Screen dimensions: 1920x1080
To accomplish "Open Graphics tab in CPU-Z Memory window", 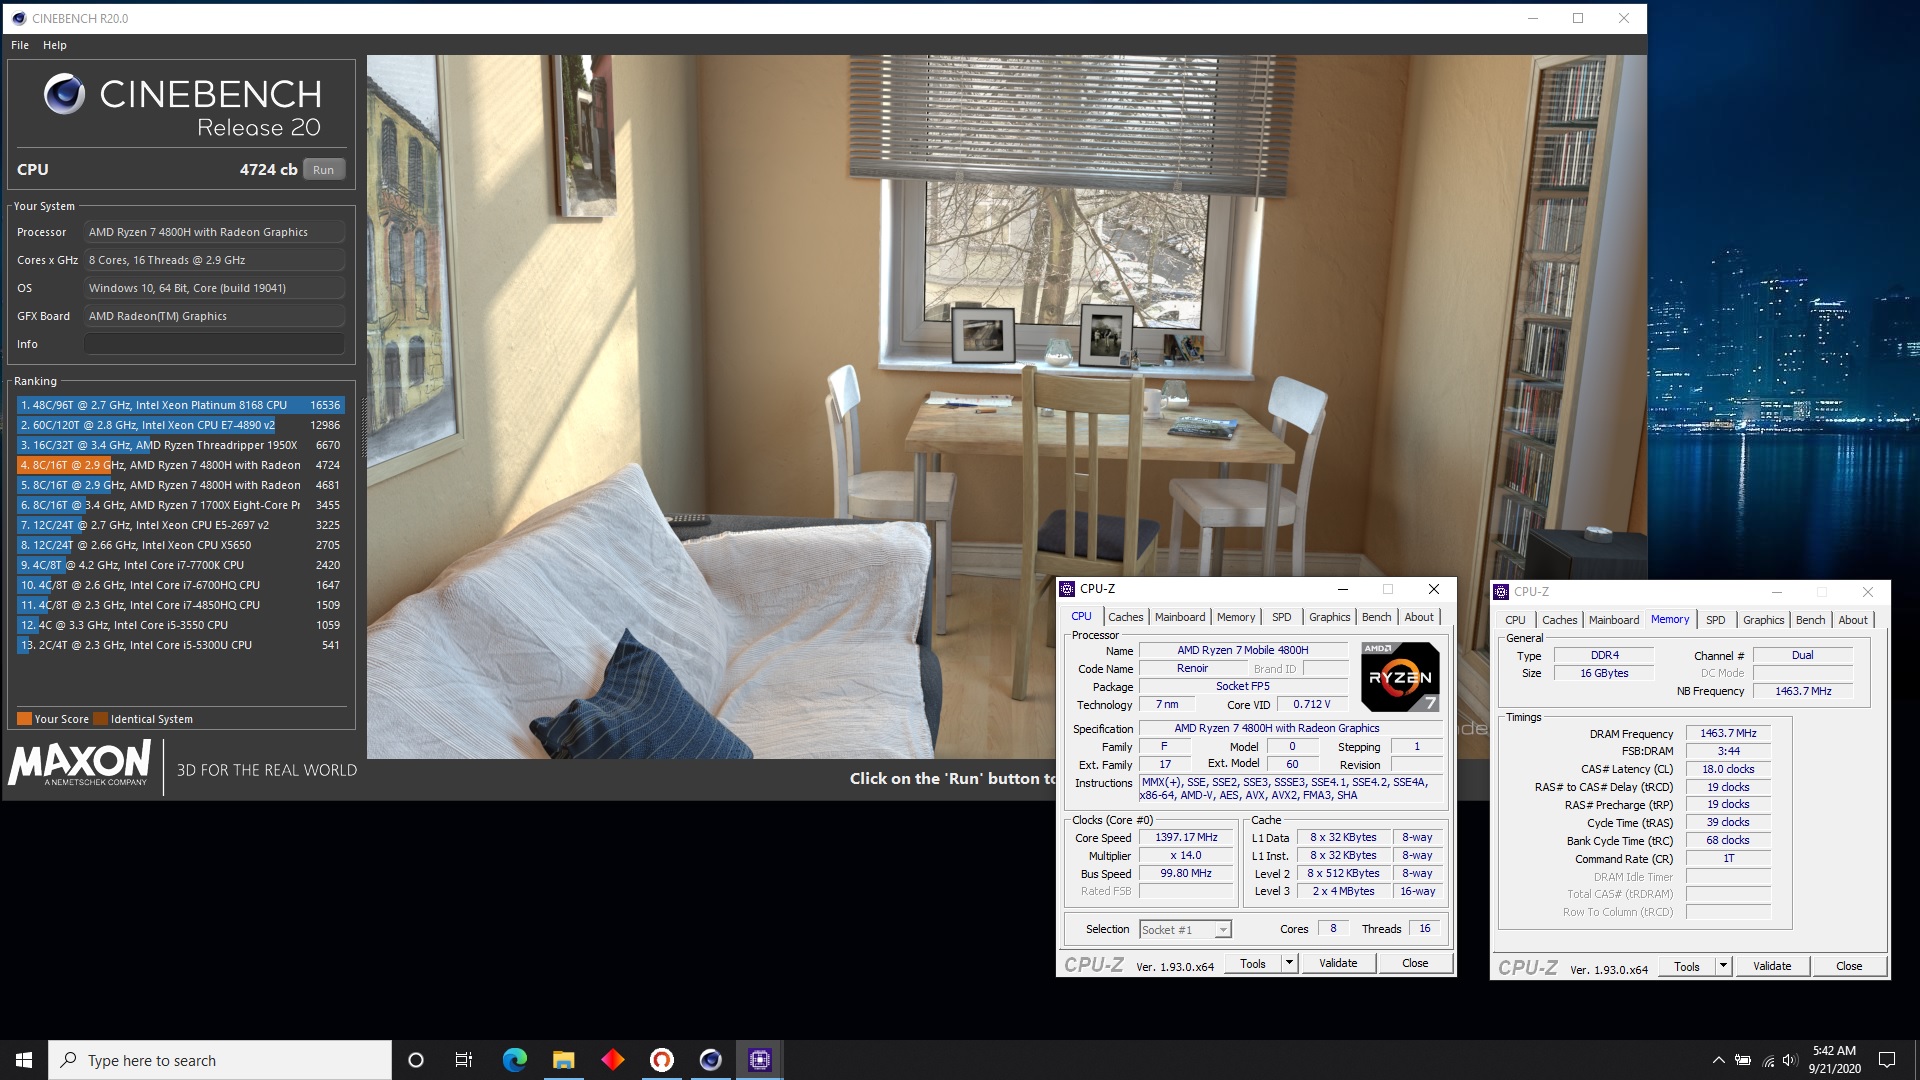I will click(x=1763, y=620).
